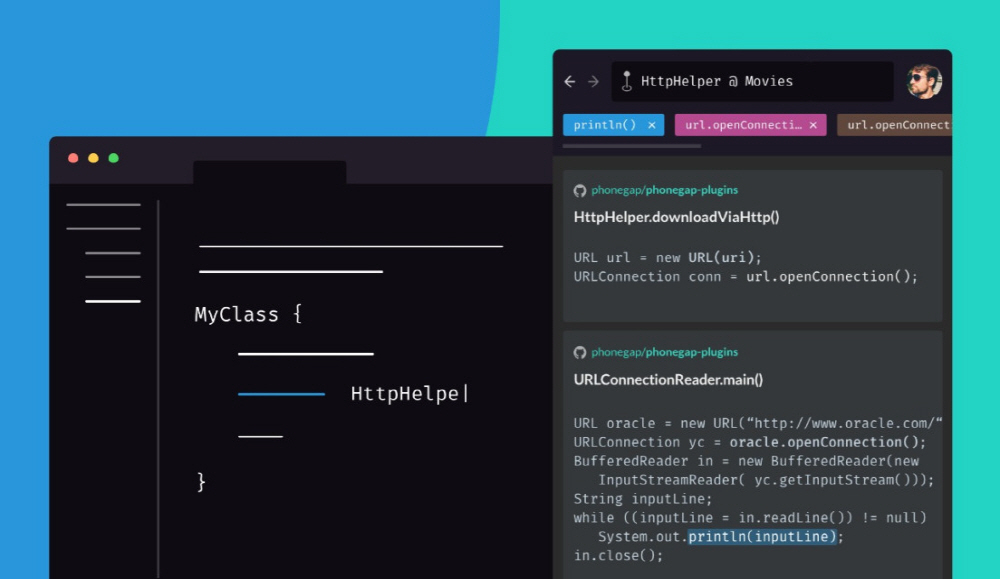Screen dimensions: 1000x579
Task: Select the brown url.openConnect tag
Action: (x=897, y=125)
